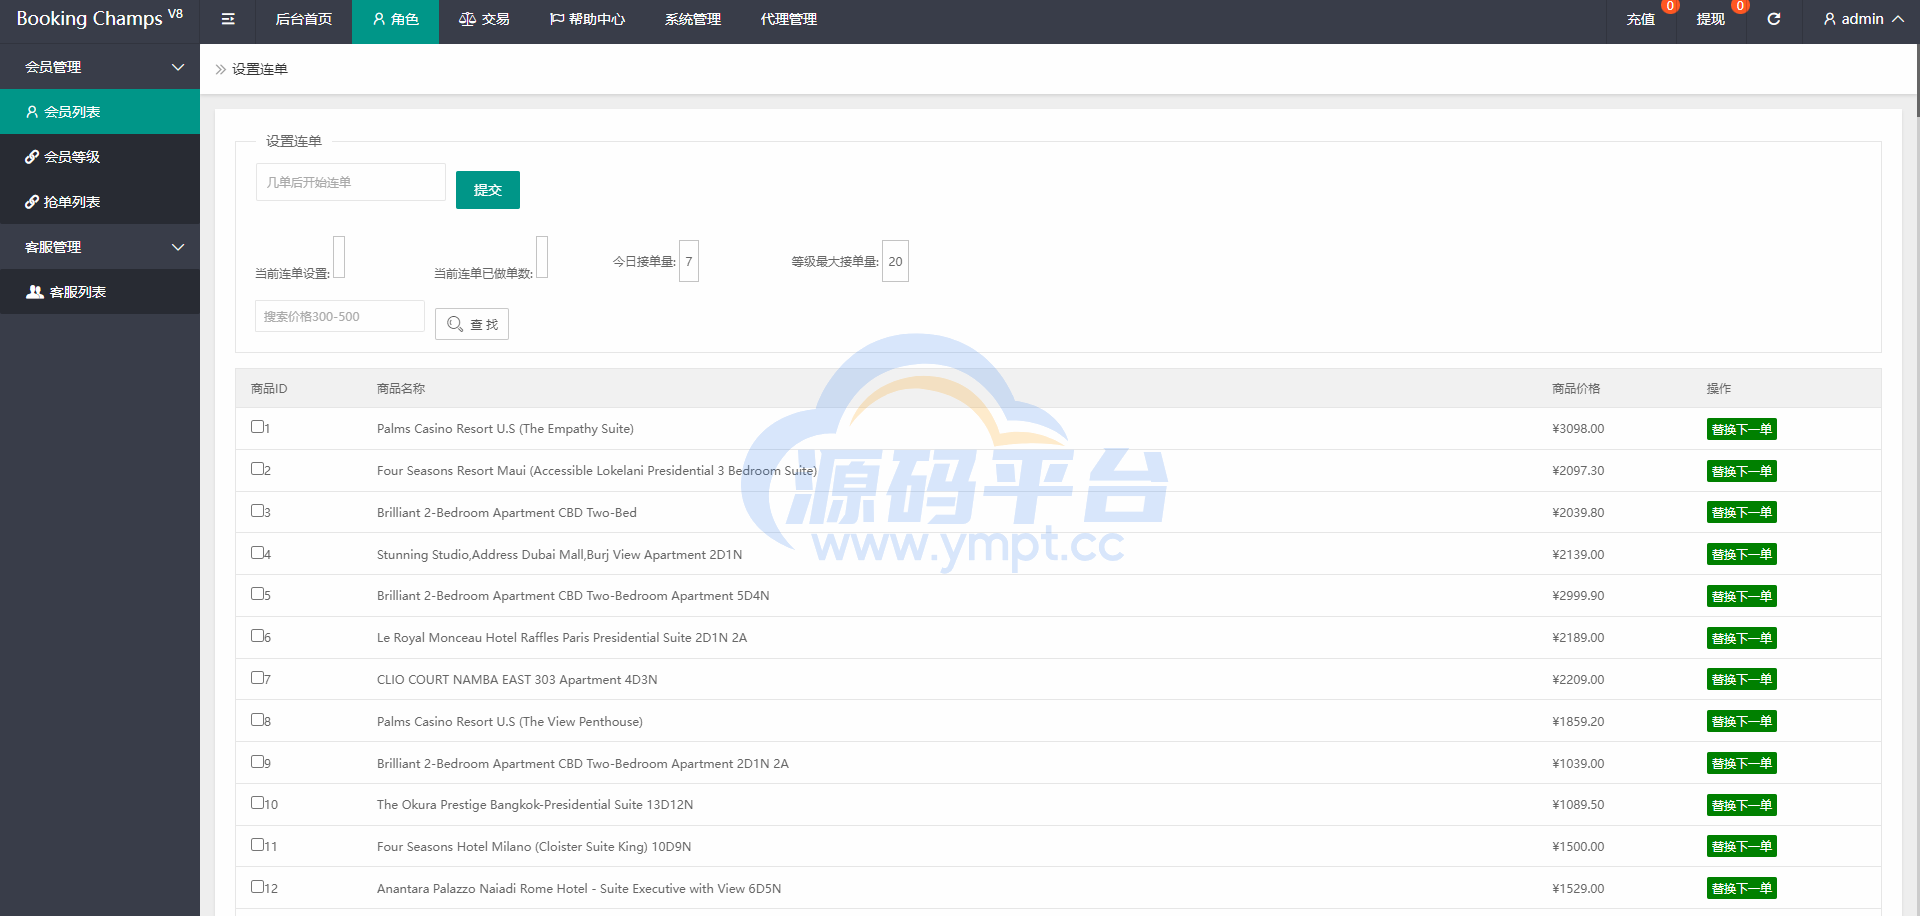Focus the 搜索价格300-500 search field

(x=340, y=316)
